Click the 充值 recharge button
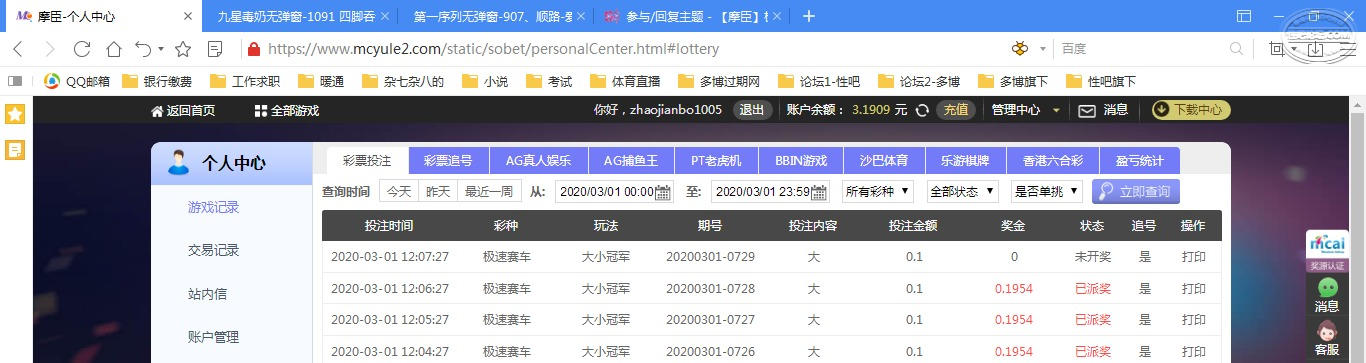This screenshot has width=1366, height=363. point(956,111)
